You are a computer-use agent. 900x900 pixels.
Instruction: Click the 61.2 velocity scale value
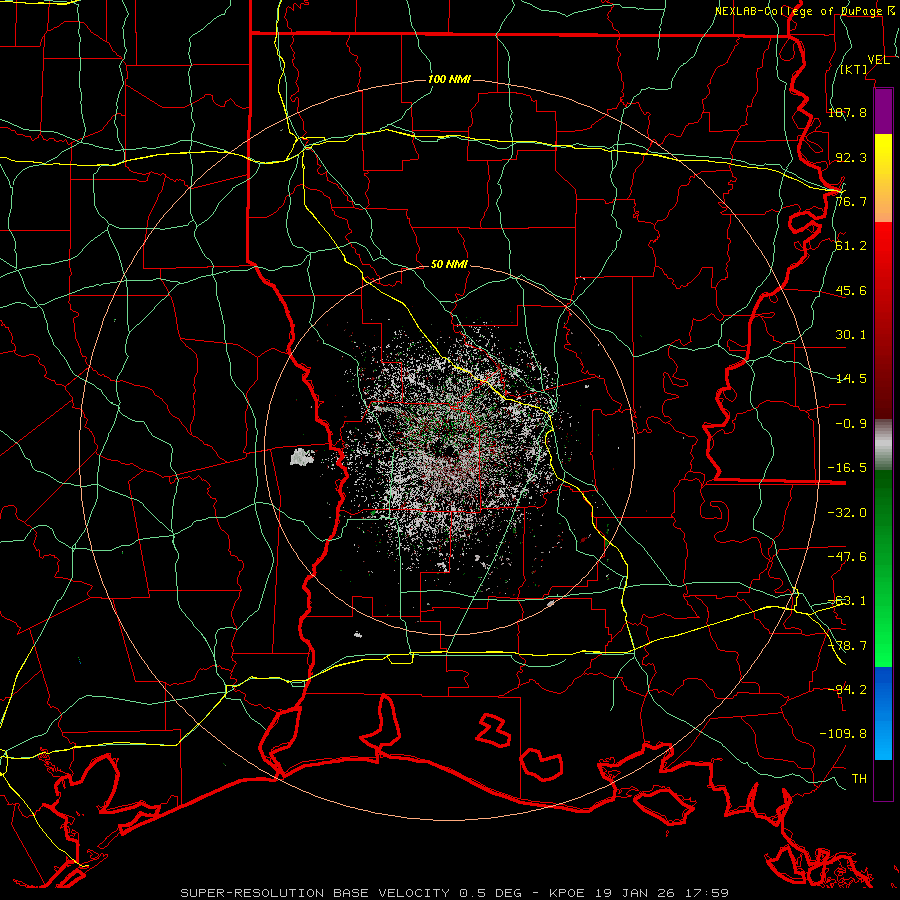pos(851,246)
